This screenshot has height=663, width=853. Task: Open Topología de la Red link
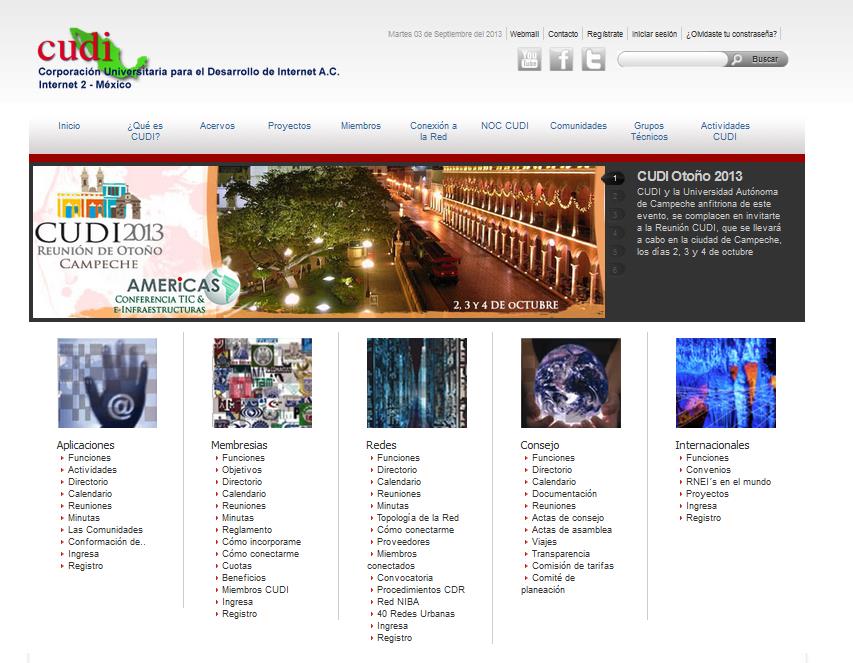point(418,518)
